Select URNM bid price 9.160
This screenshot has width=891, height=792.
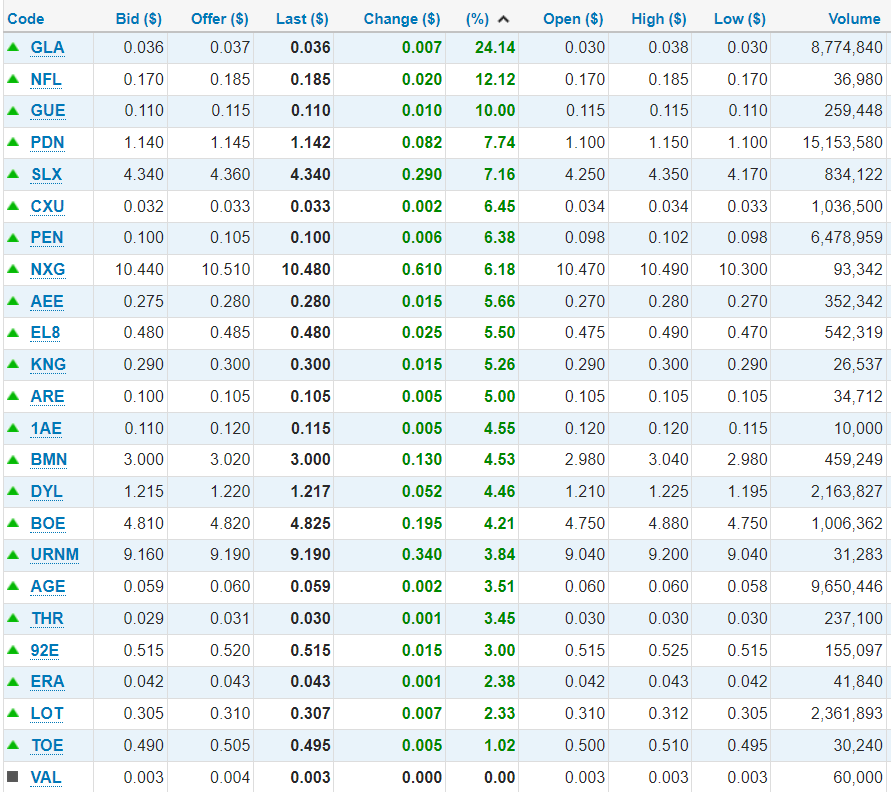pyautogui.click(x=143, y=555)
